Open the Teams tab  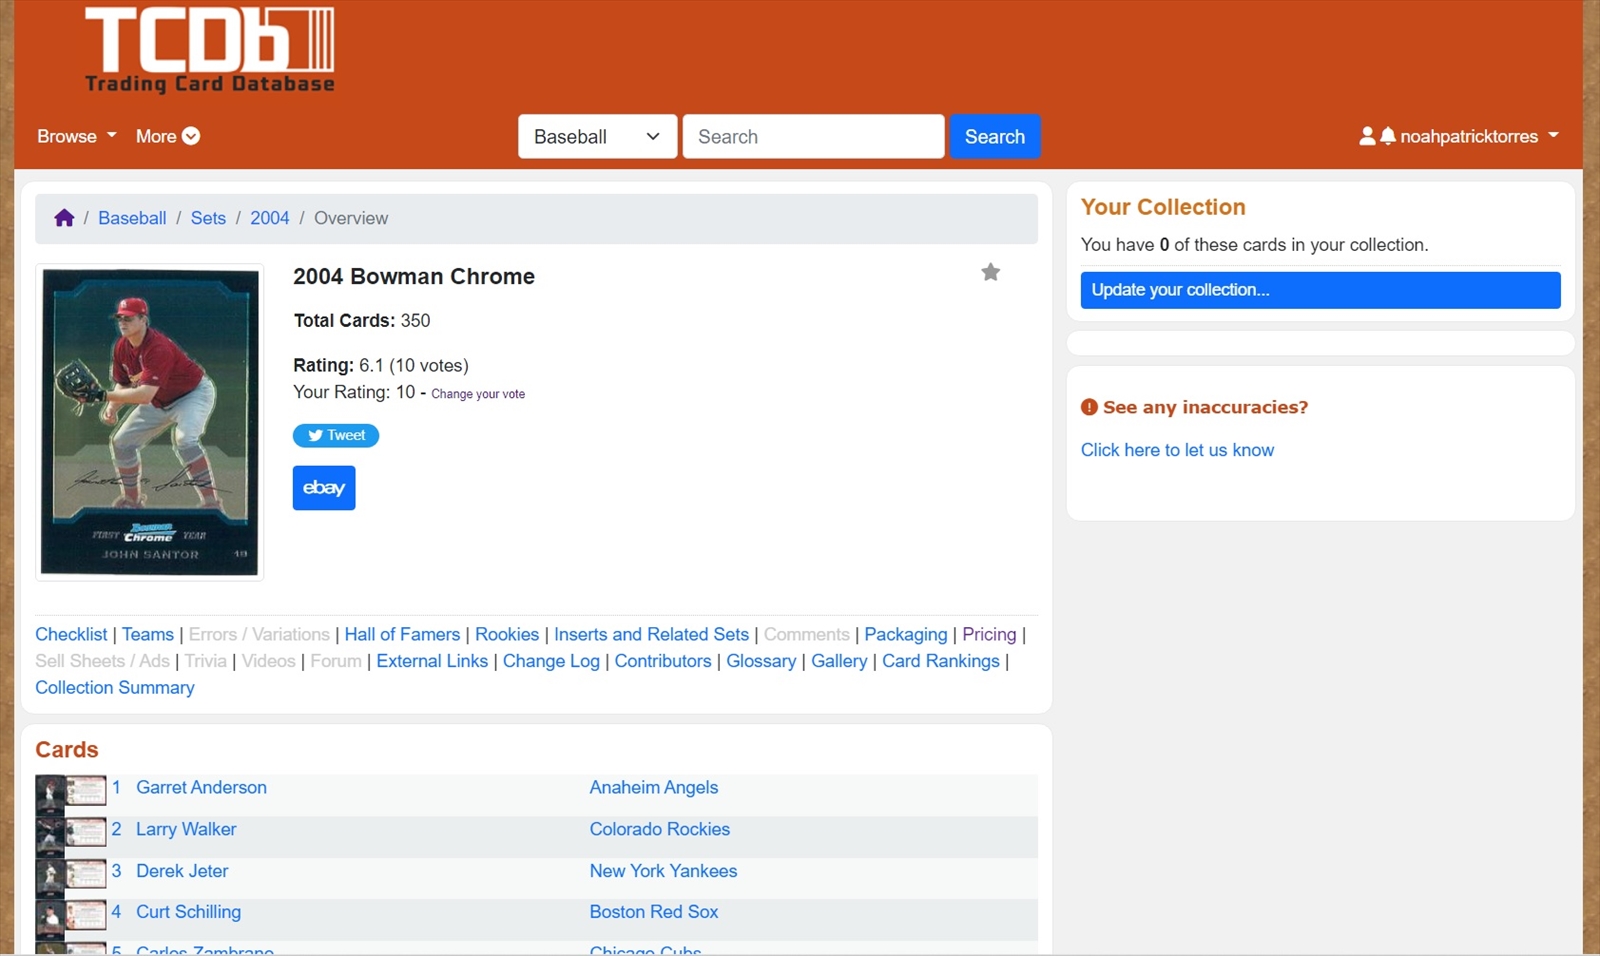[148, 634]
